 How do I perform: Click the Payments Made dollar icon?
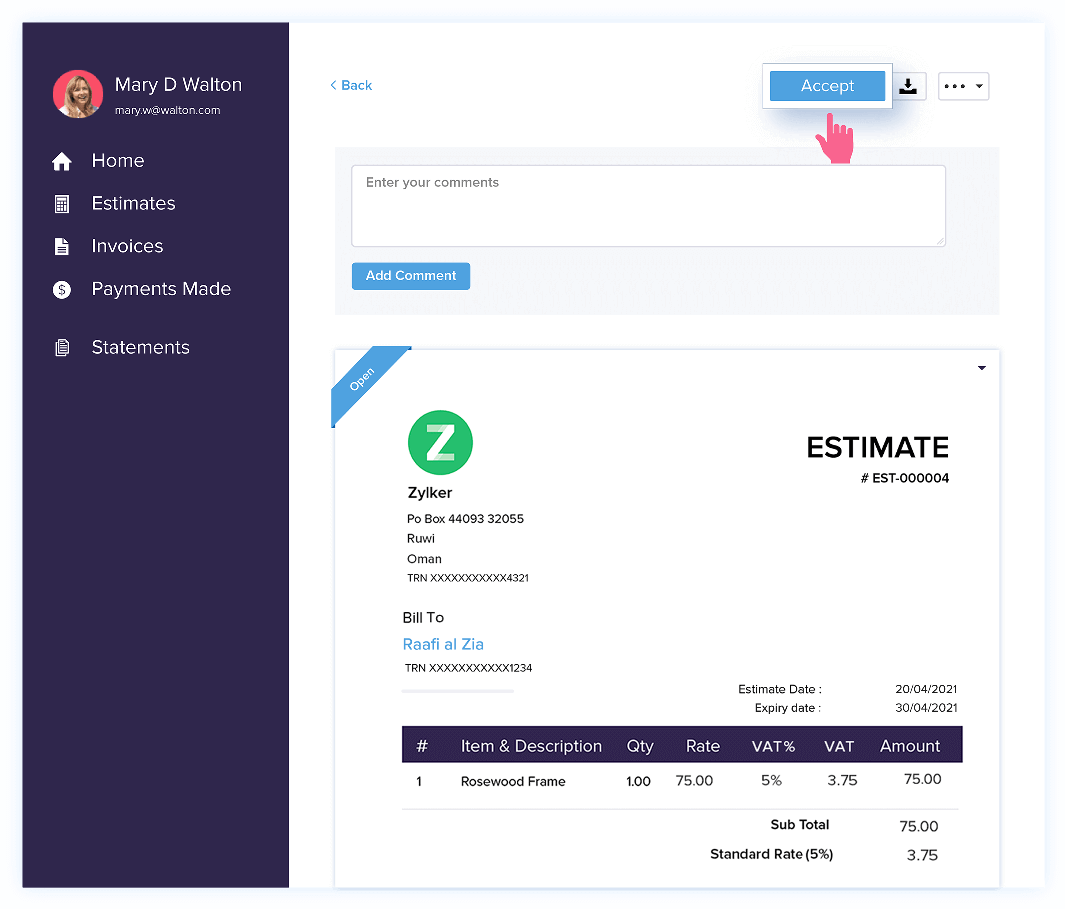62,290
